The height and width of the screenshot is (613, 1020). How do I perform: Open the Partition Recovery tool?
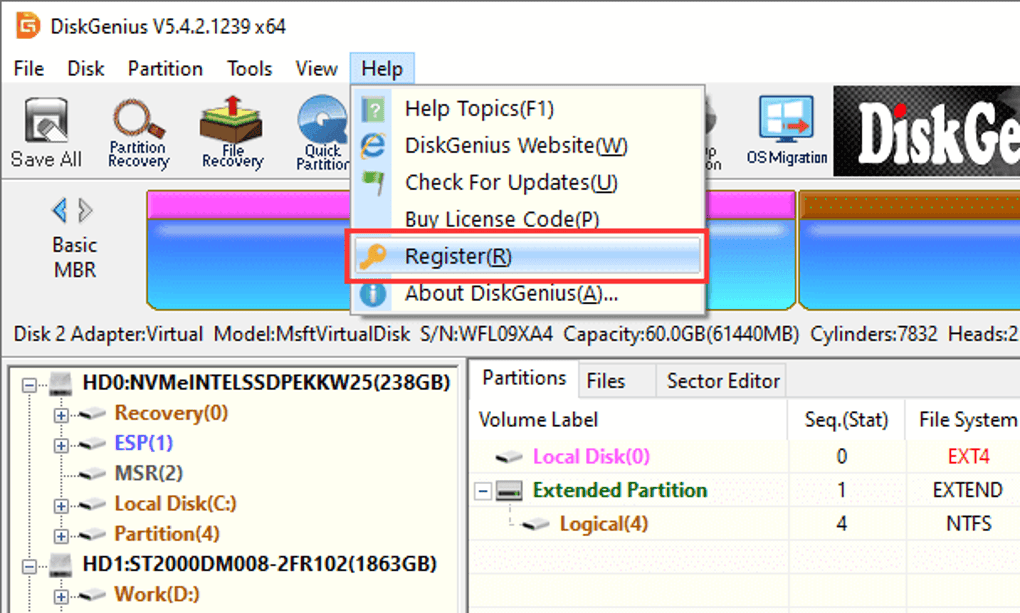tap(139, 133)
